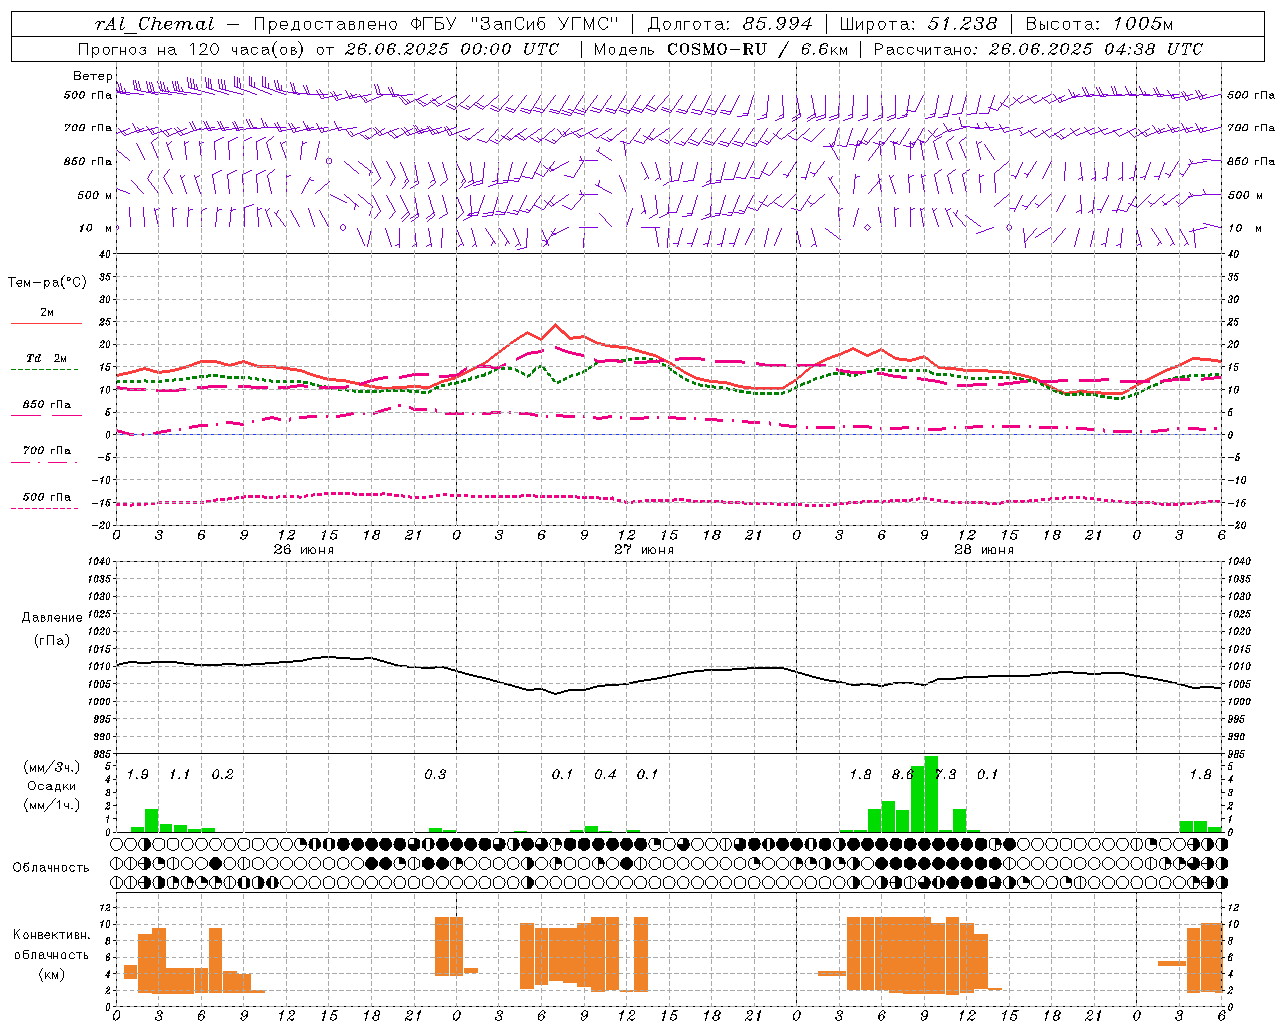Click the tallest green precipitation bar
This screenshot has width=1280, height=1024.
[x=931, y=794]
